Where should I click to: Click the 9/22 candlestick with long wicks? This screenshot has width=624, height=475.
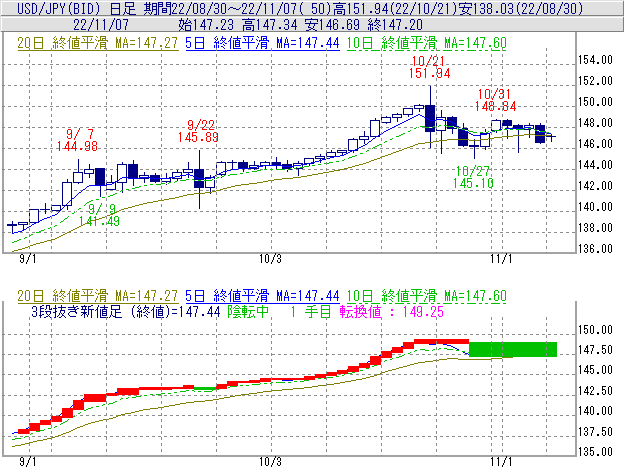[x=199, y=179]
